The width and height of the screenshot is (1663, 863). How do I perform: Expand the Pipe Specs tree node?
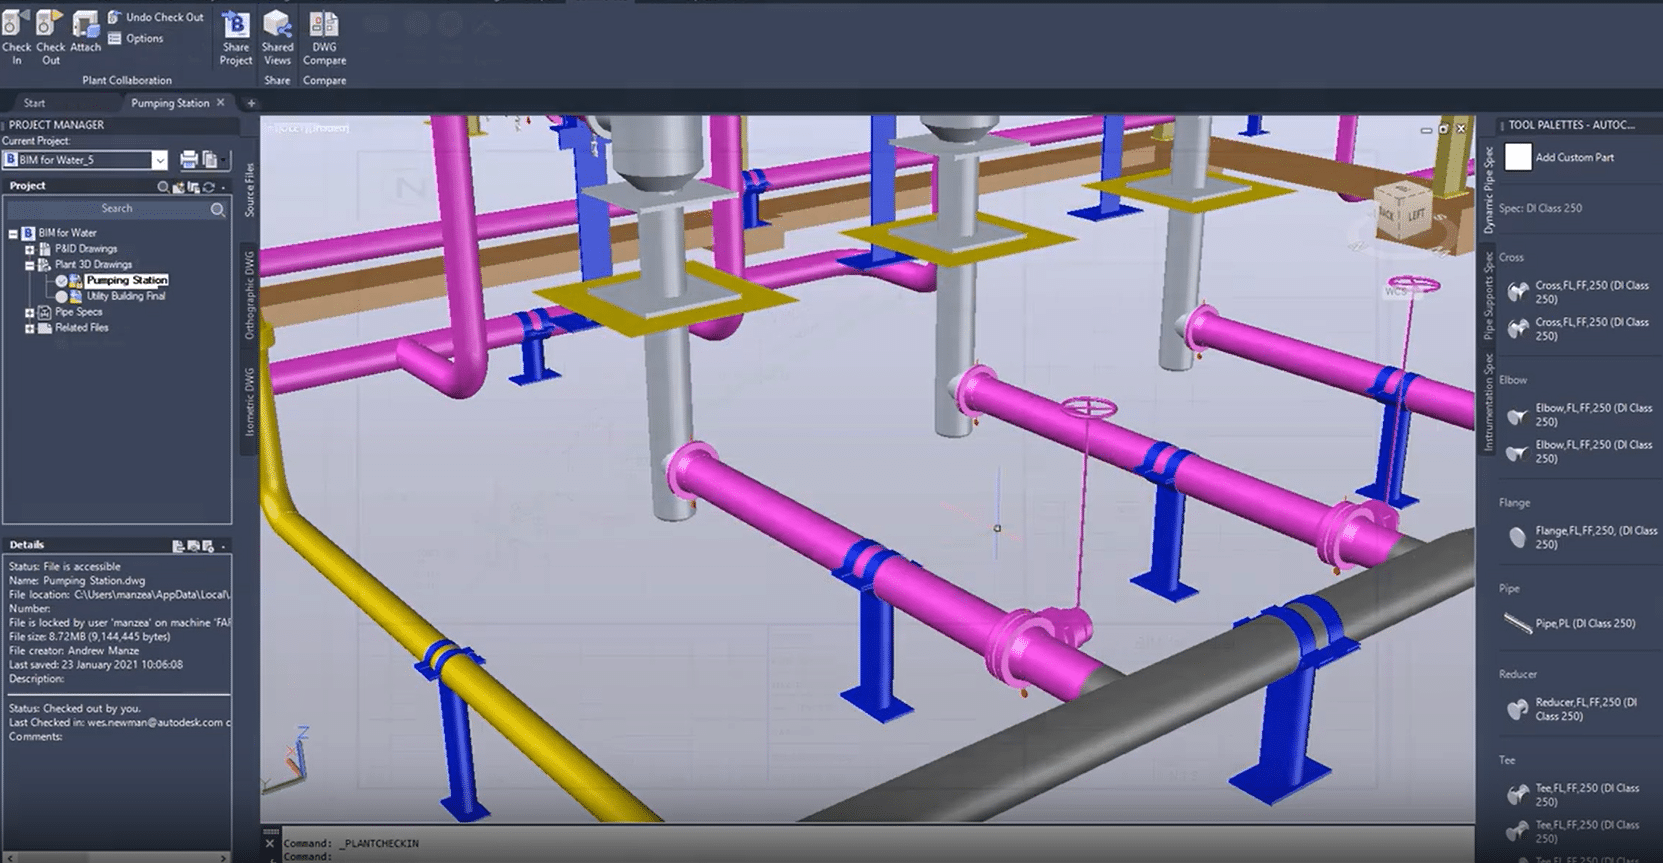pos(30,313)
